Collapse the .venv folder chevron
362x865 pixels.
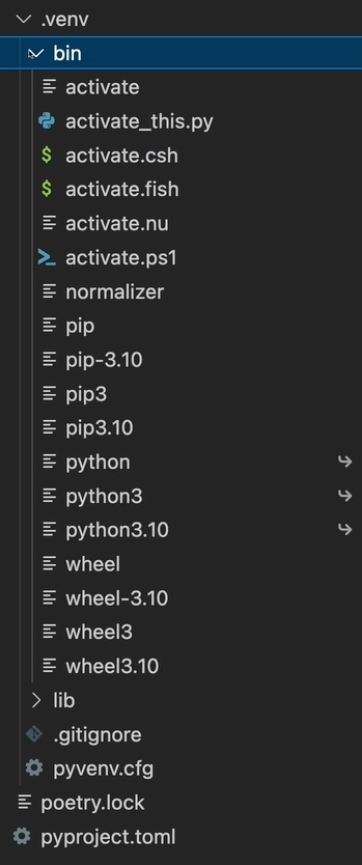[23, 20]
